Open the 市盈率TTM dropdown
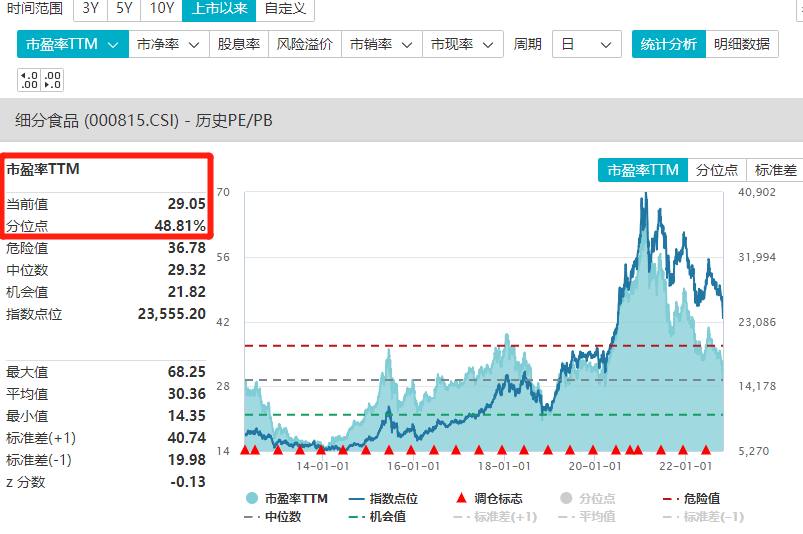Image resolution: width=803 pixels, height=534 pixels. [72, 45]
